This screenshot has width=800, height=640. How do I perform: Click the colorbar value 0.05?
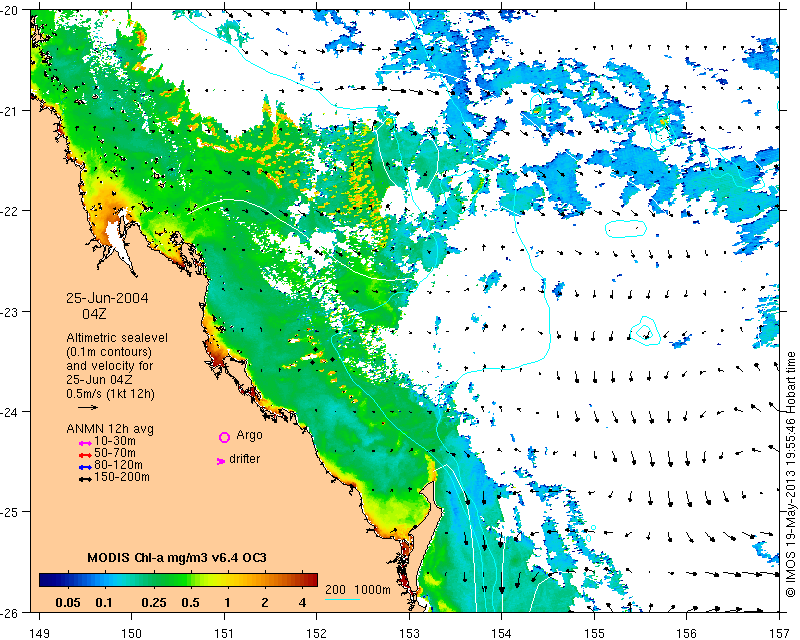68,603
